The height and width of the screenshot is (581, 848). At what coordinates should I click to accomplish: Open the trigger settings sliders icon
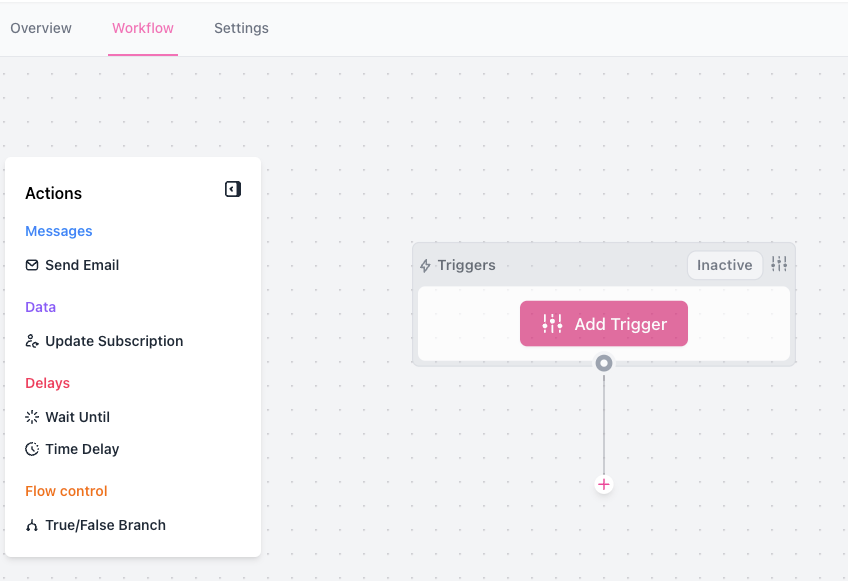click(x=779, y=264)
